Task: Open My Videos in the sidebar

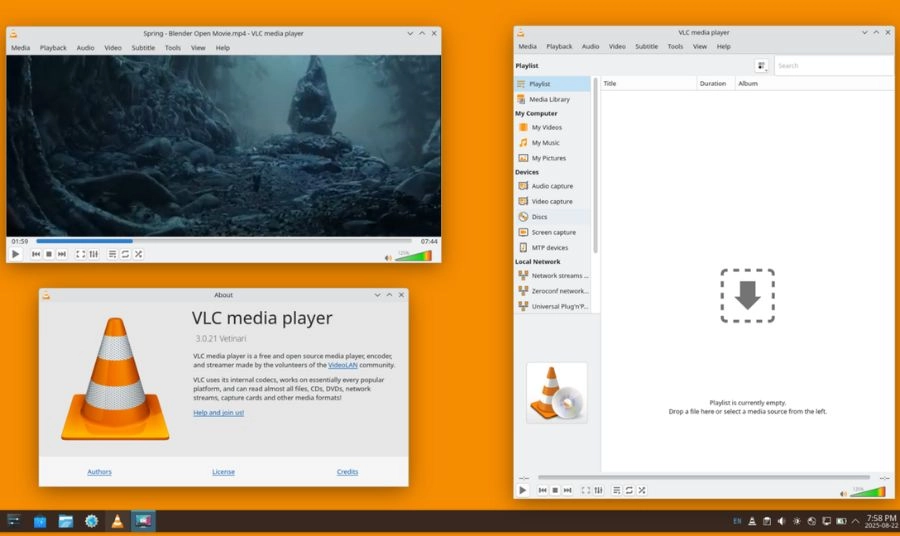Action: click(x=552, y=127)
